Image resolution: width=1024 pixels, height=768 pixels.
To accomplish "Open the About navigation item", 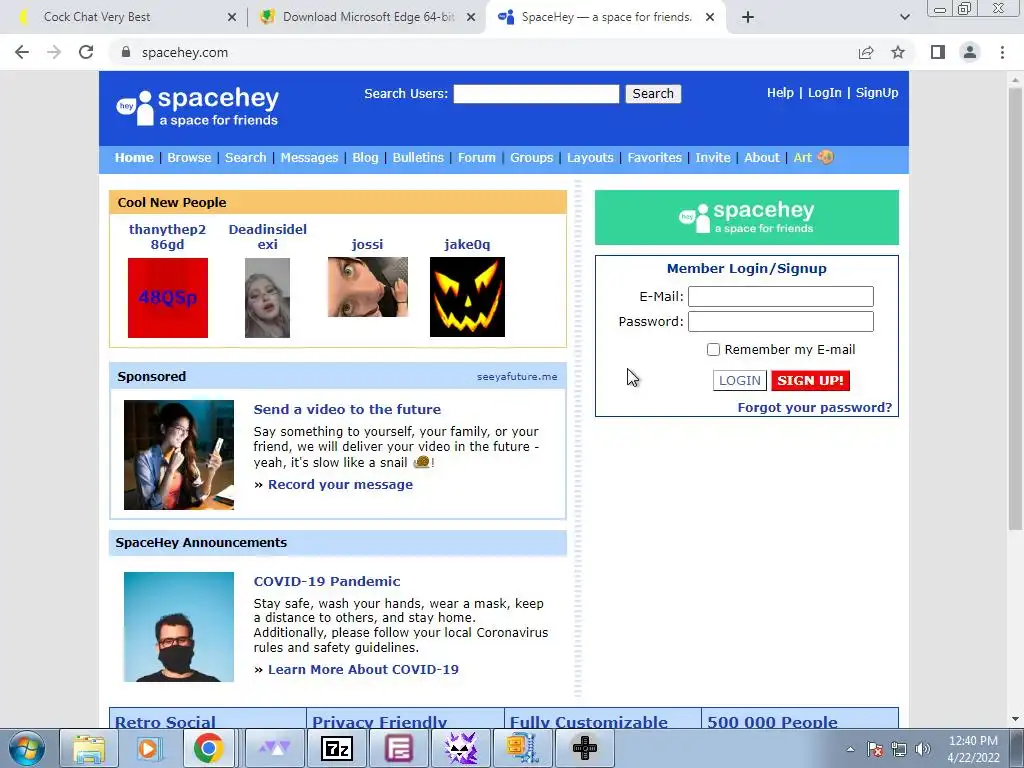I will pos(761,157).
